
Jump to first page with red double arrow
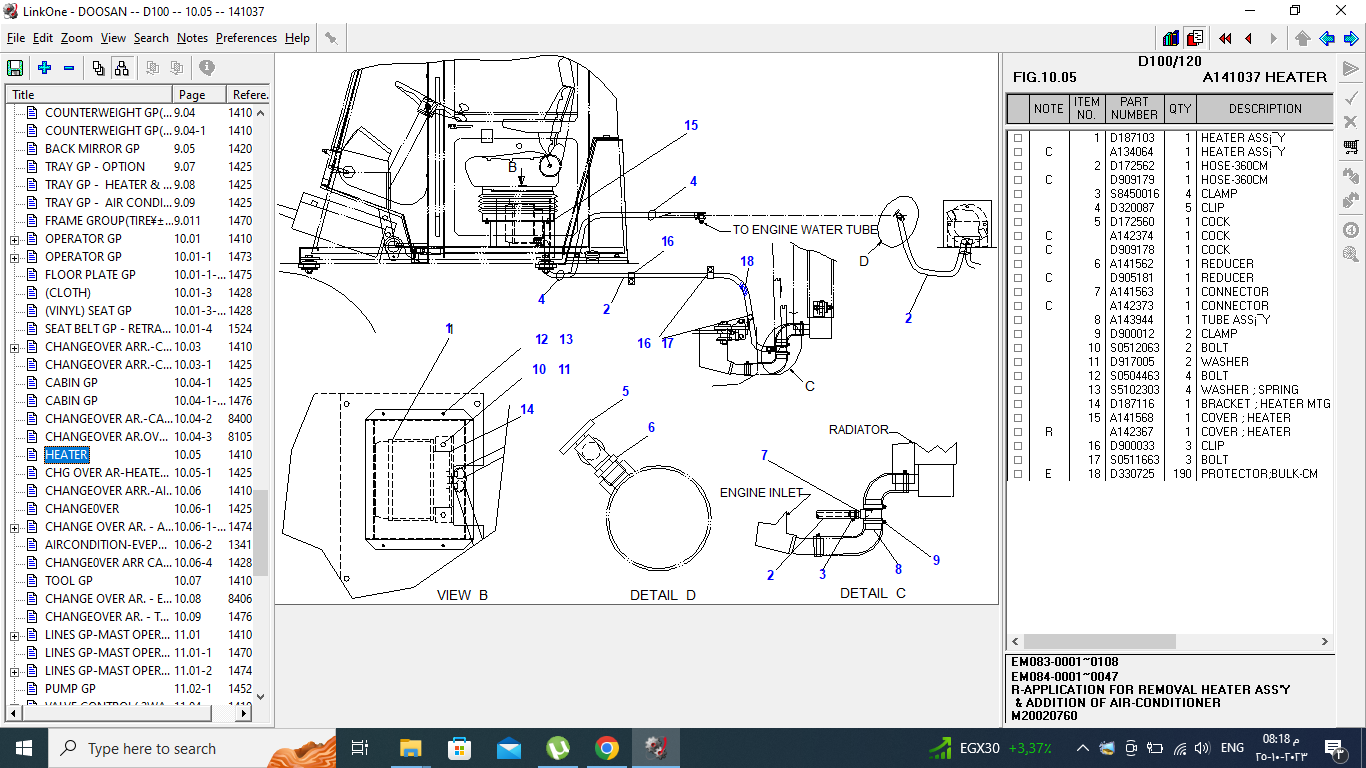click(1225, 38)
